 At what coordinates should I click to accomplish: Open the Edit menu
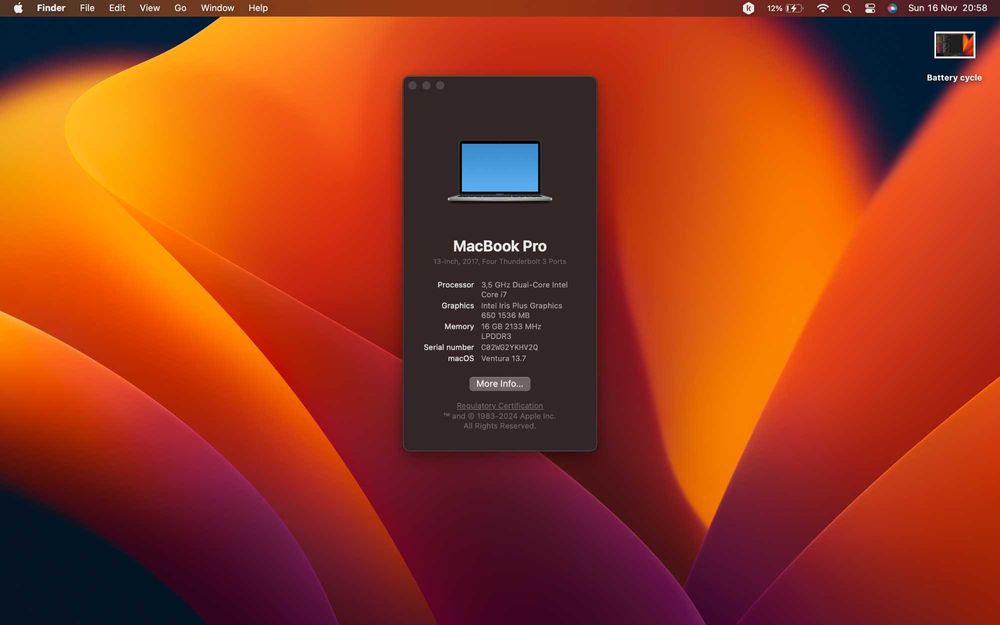tap(117, 8)
